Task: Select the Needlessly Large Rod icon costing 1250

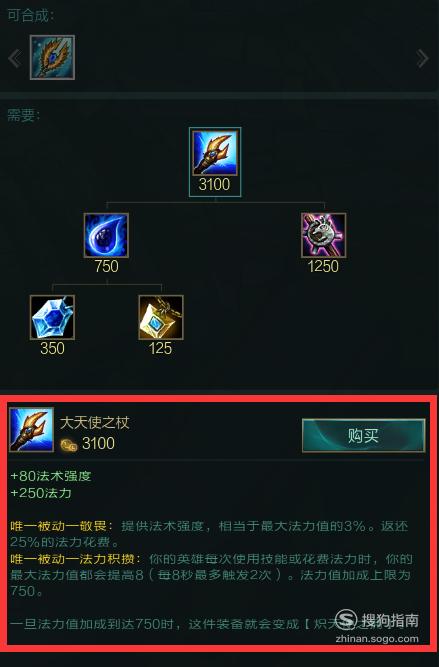Action: coord(324,235)
